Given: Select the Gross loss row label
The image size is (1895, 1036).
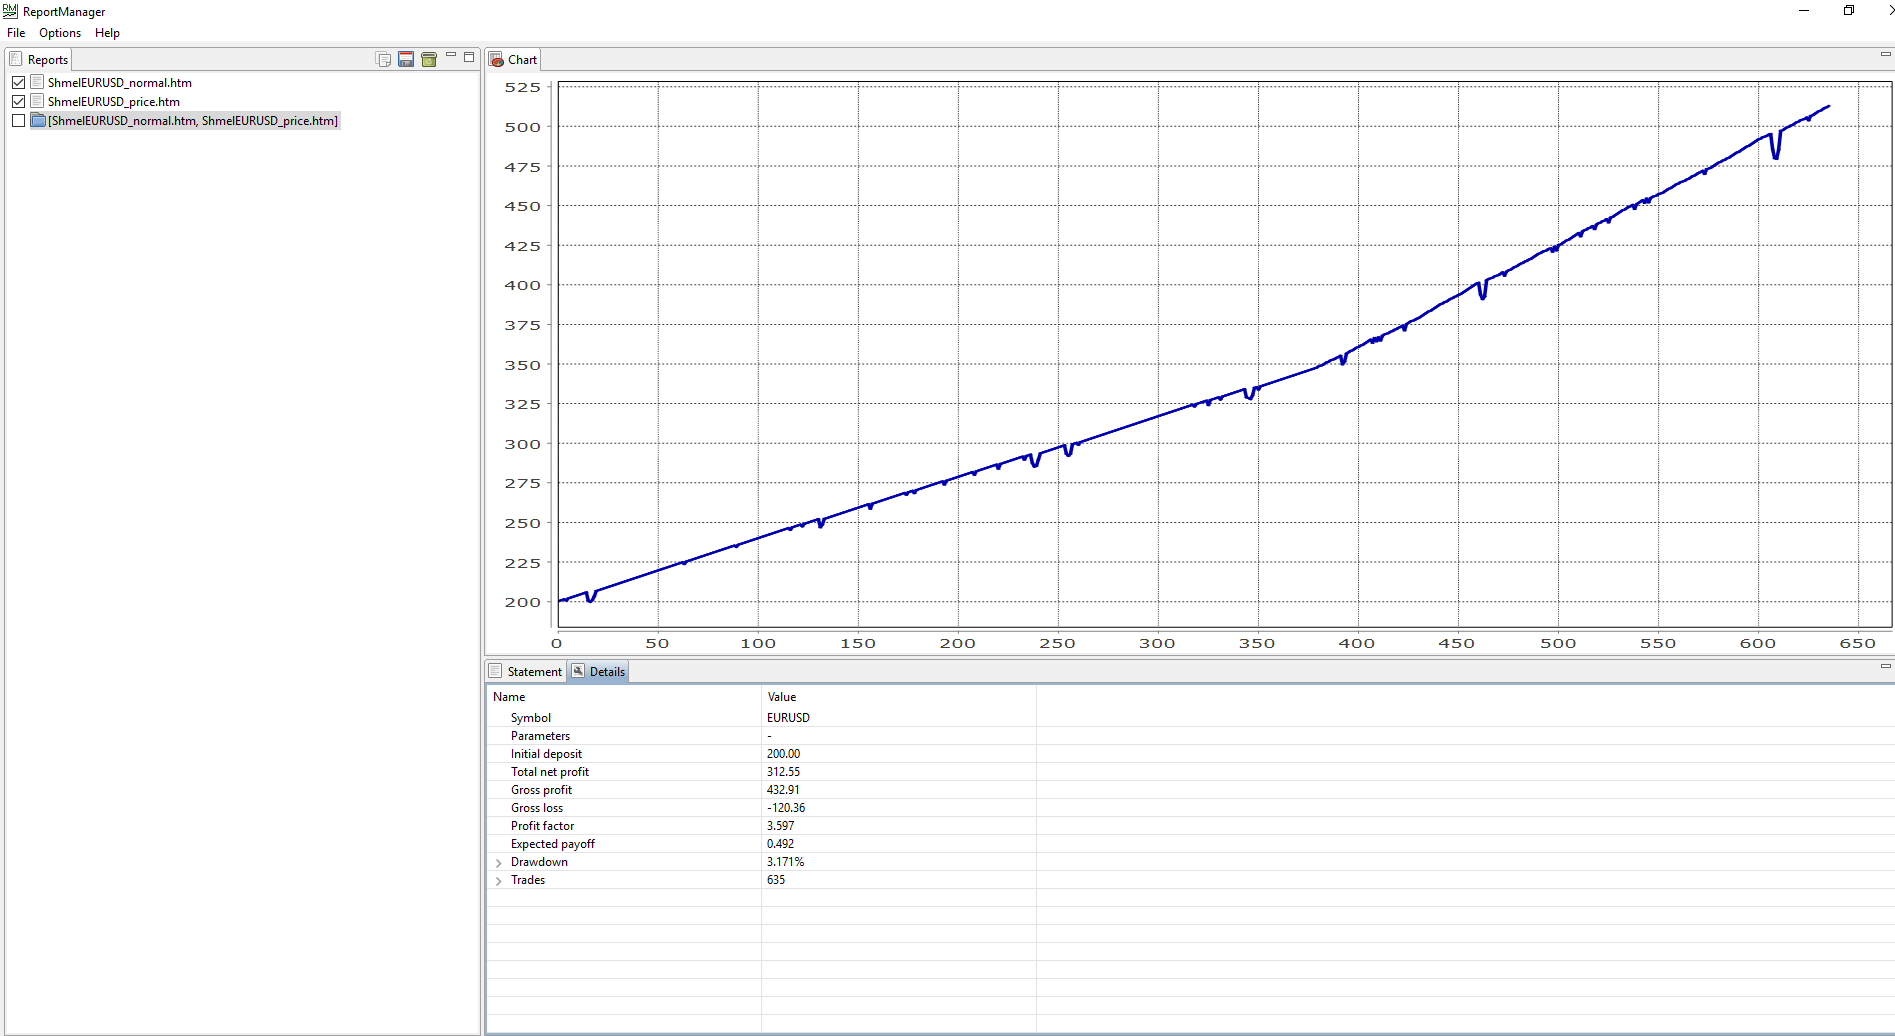Looking at the screenshot, I should [x=537, y=808].
